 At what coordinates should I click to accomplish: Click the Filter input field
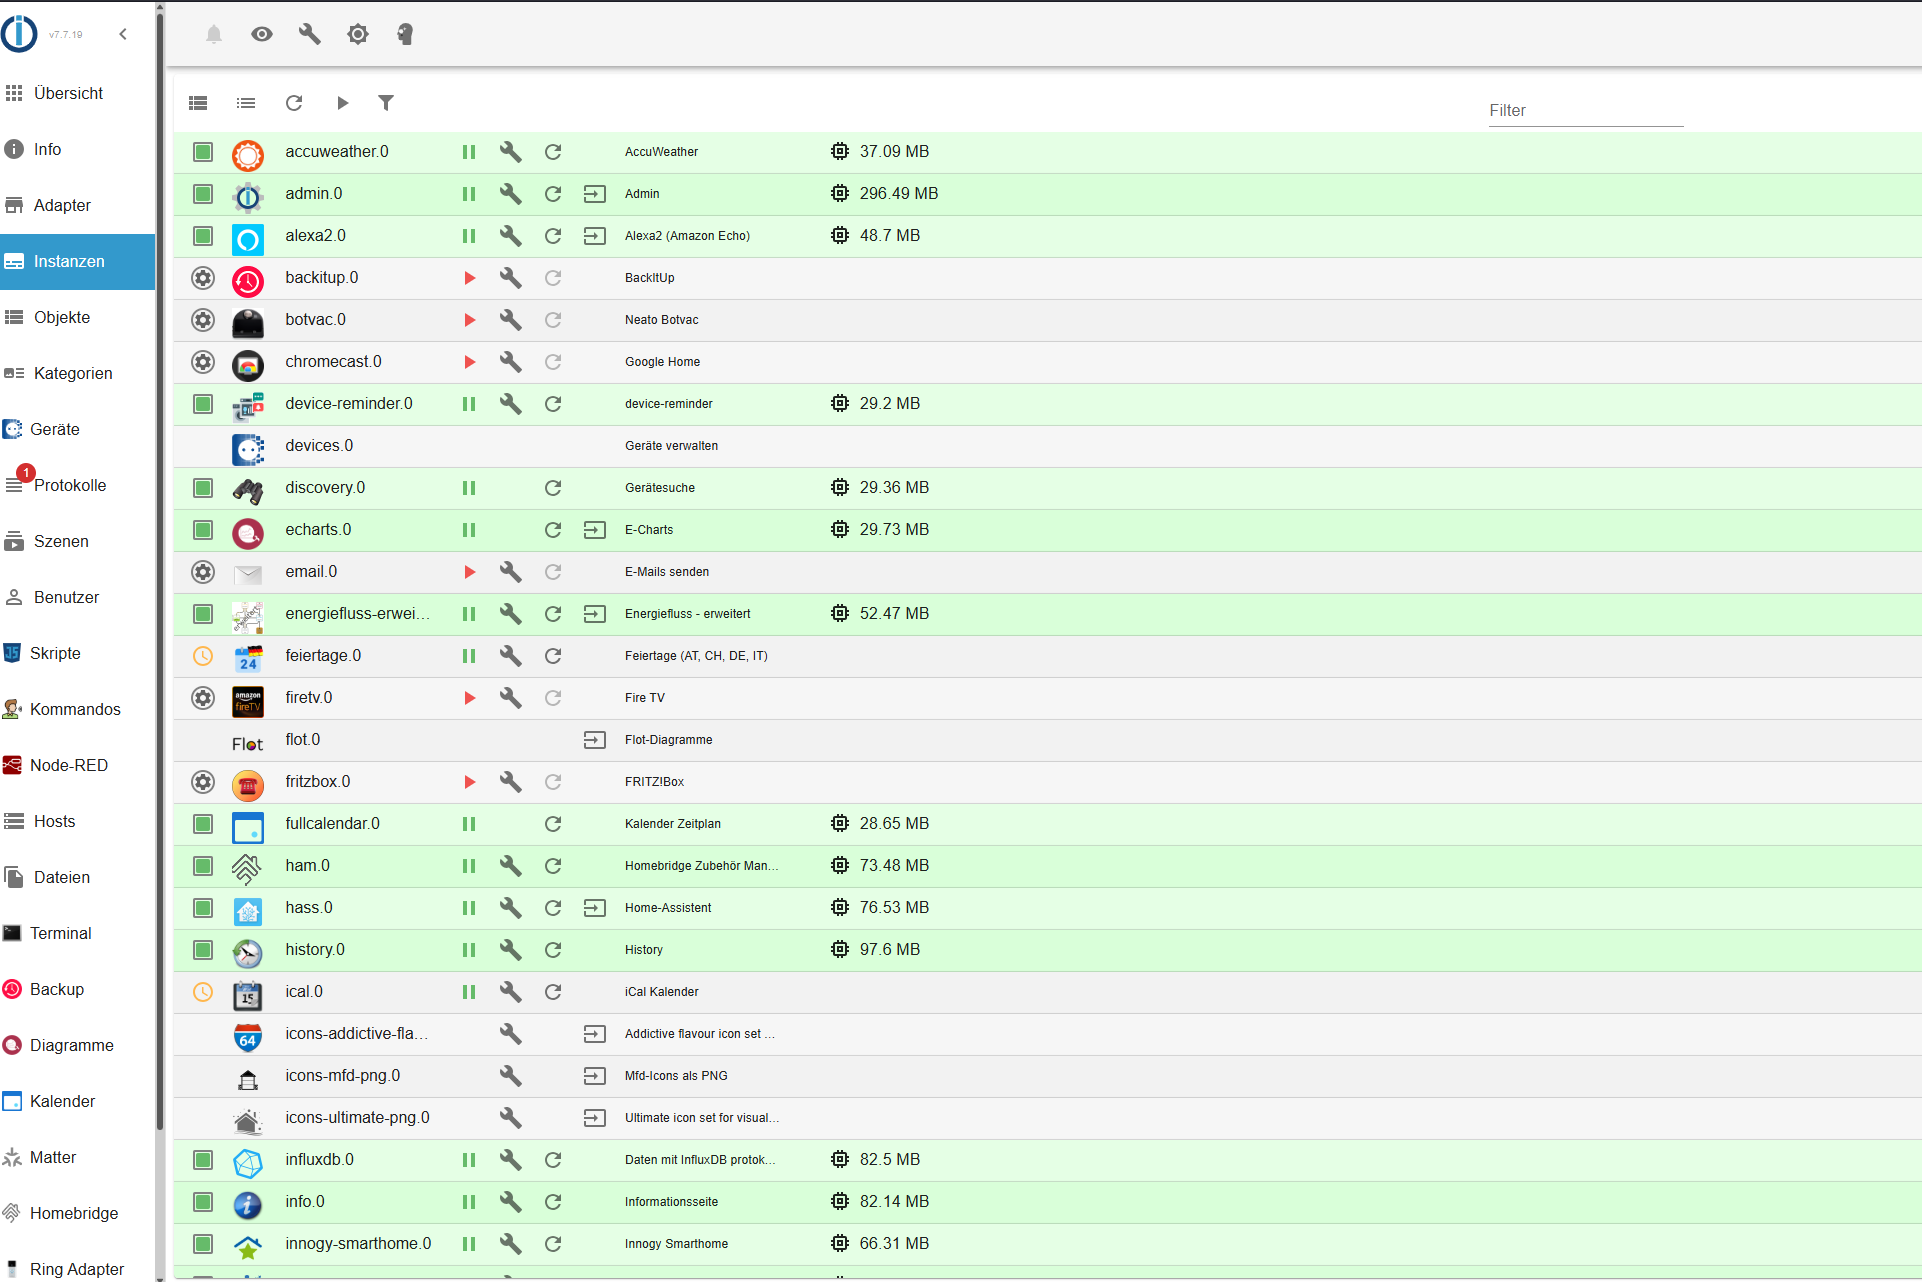[x=1585, y=110]
